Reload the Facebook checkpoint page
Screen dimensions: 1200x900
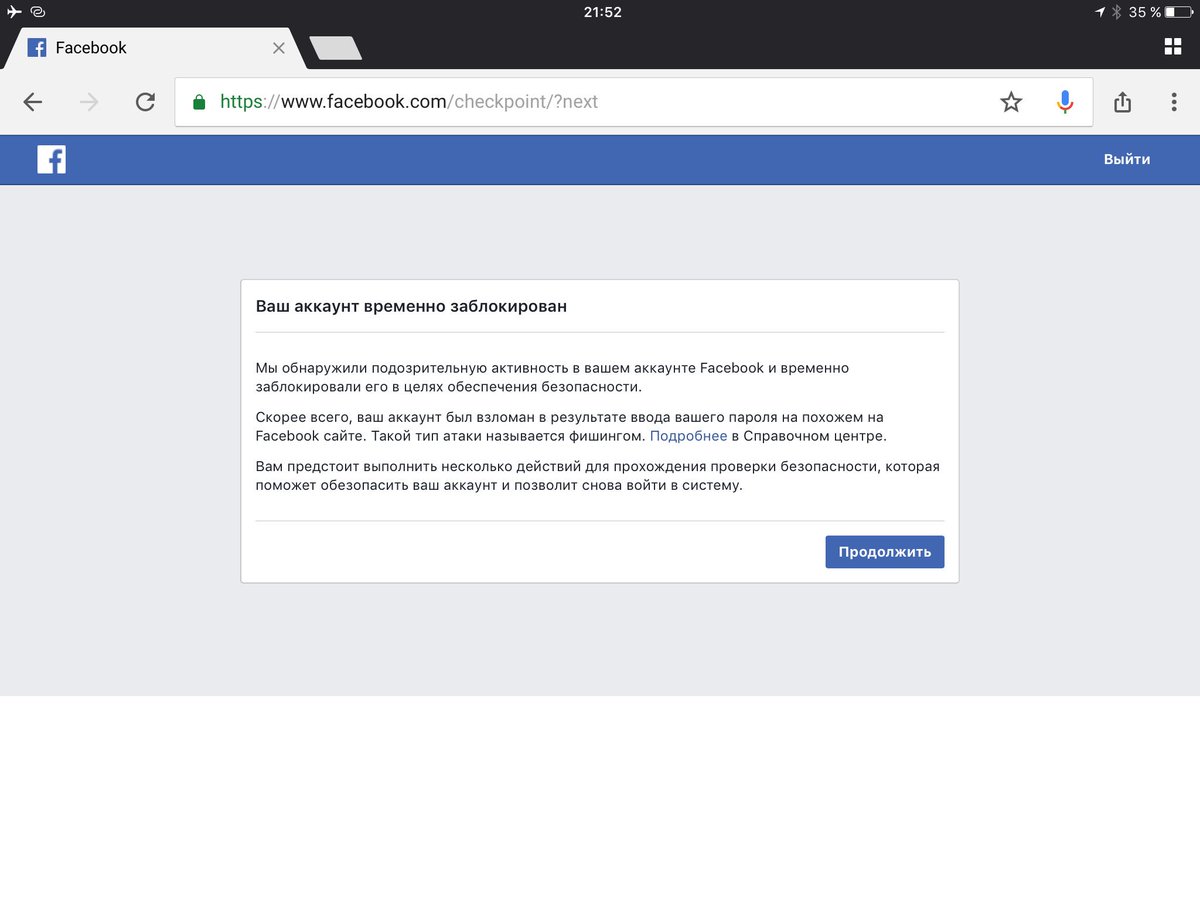(x=145, y=102)
